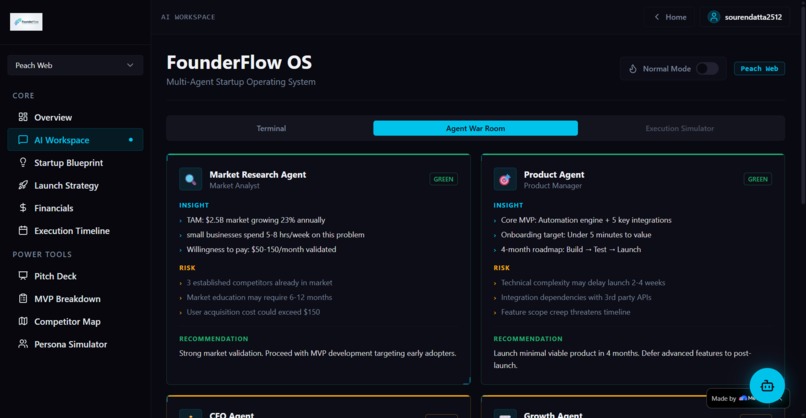Click the AI Workspace chat icon

click(23, 140)
